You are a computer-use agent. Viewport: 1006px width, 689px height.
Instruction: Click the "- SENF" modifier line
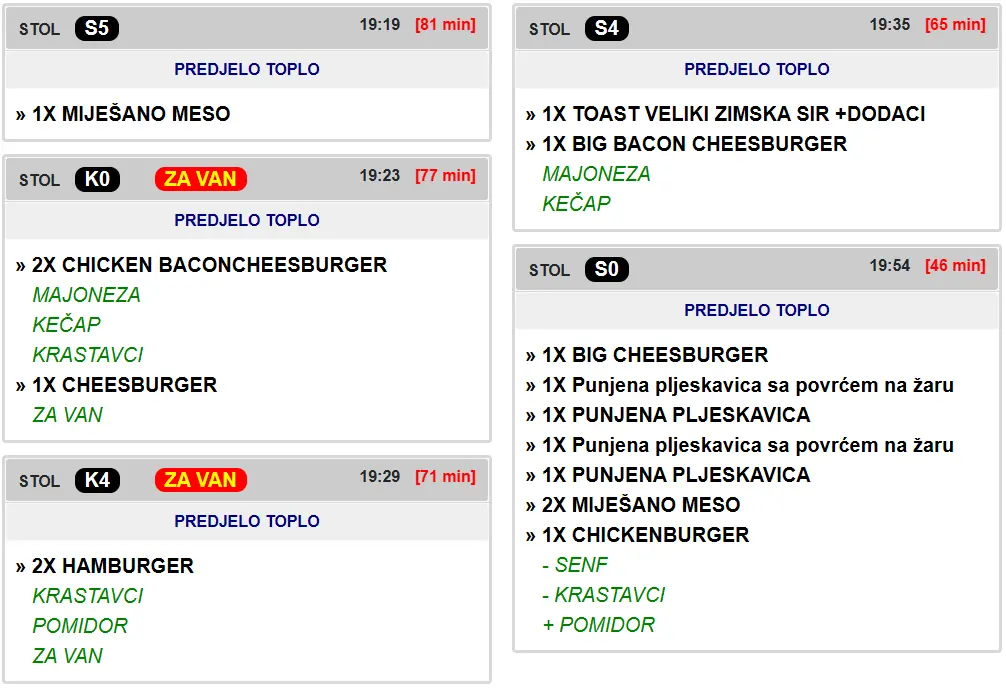click(x=575, y=565)
